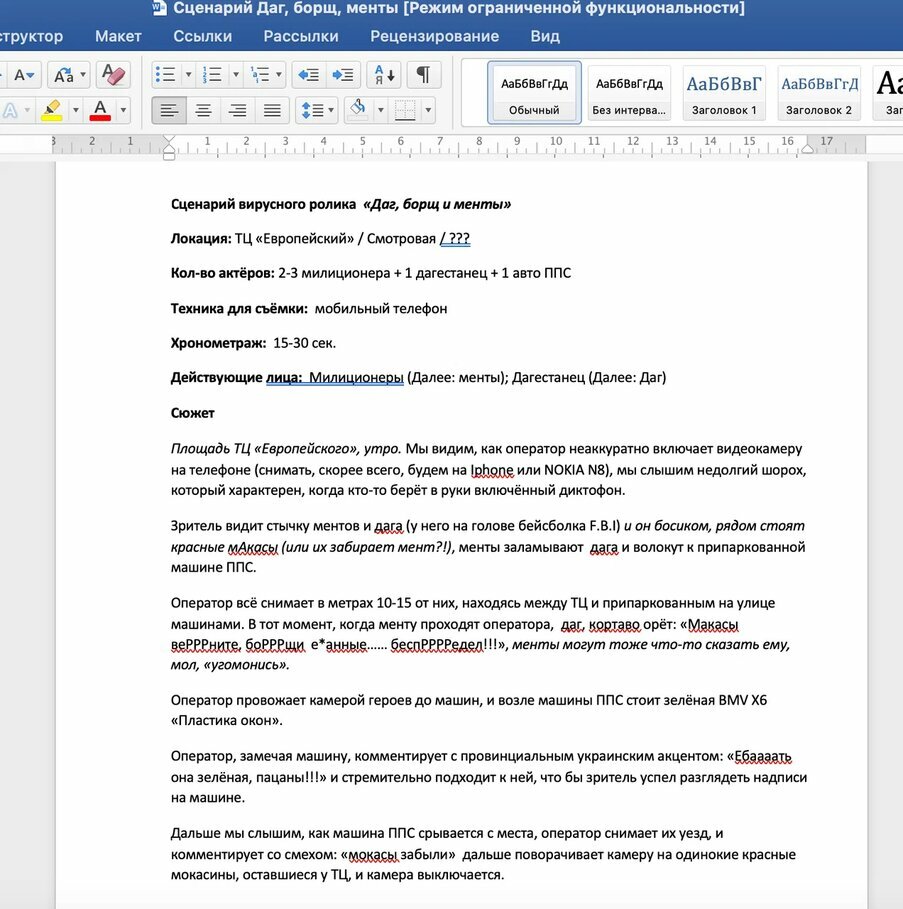Open the Макет tab
This screenshot has height=909, width=903.
(x=118, y=36)
